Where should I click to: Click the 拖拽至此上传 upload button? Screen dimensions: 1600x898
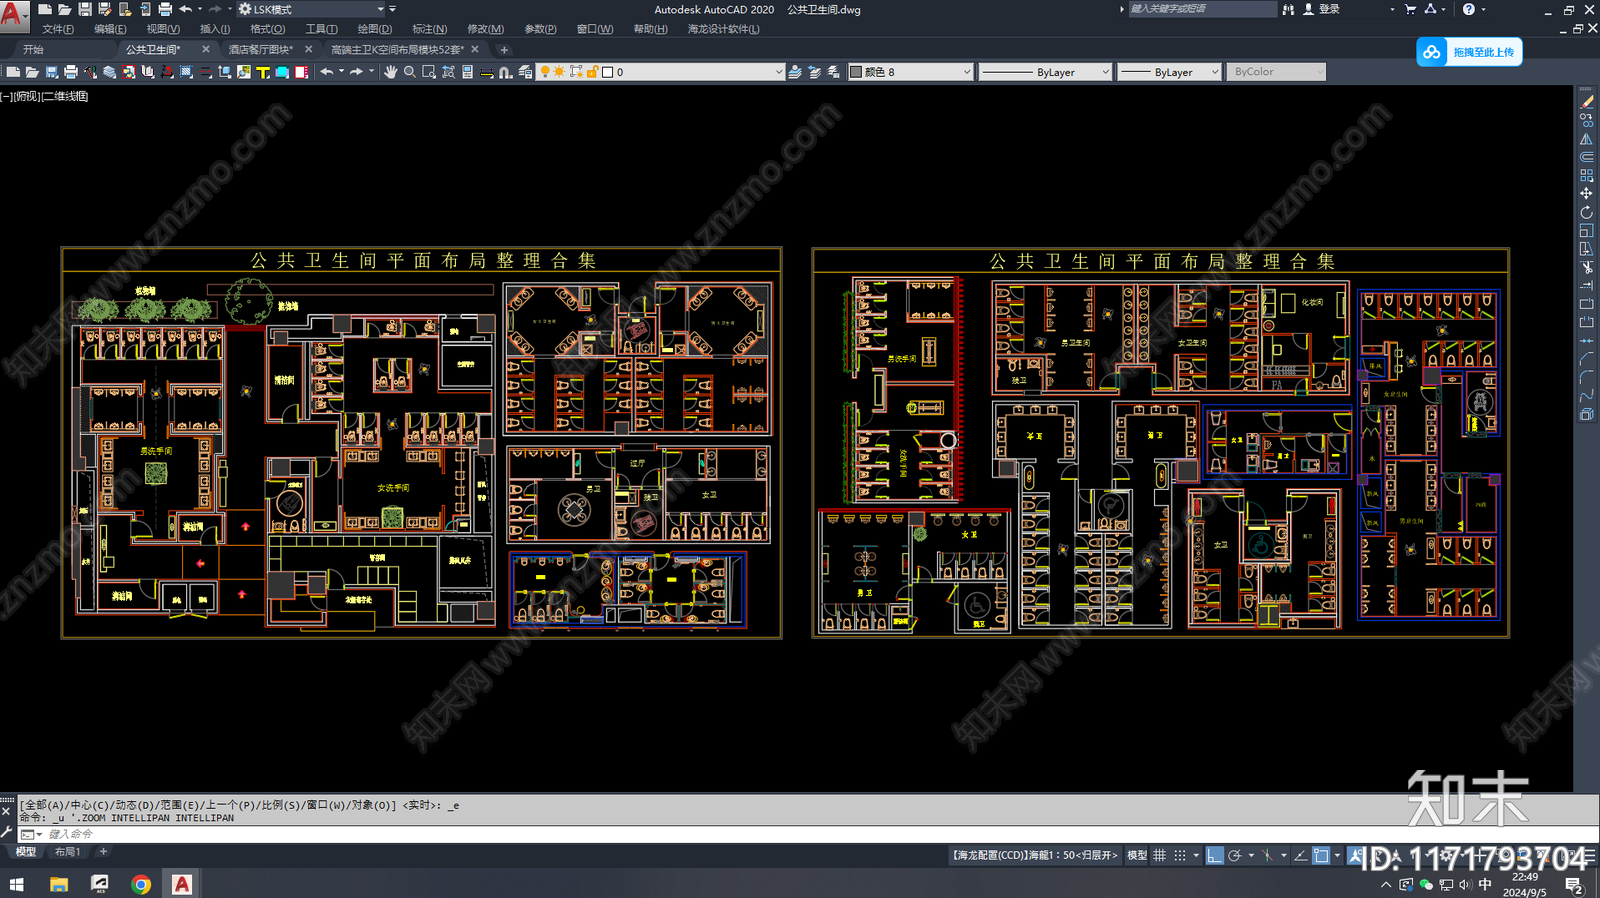[x=1469, y=52]
